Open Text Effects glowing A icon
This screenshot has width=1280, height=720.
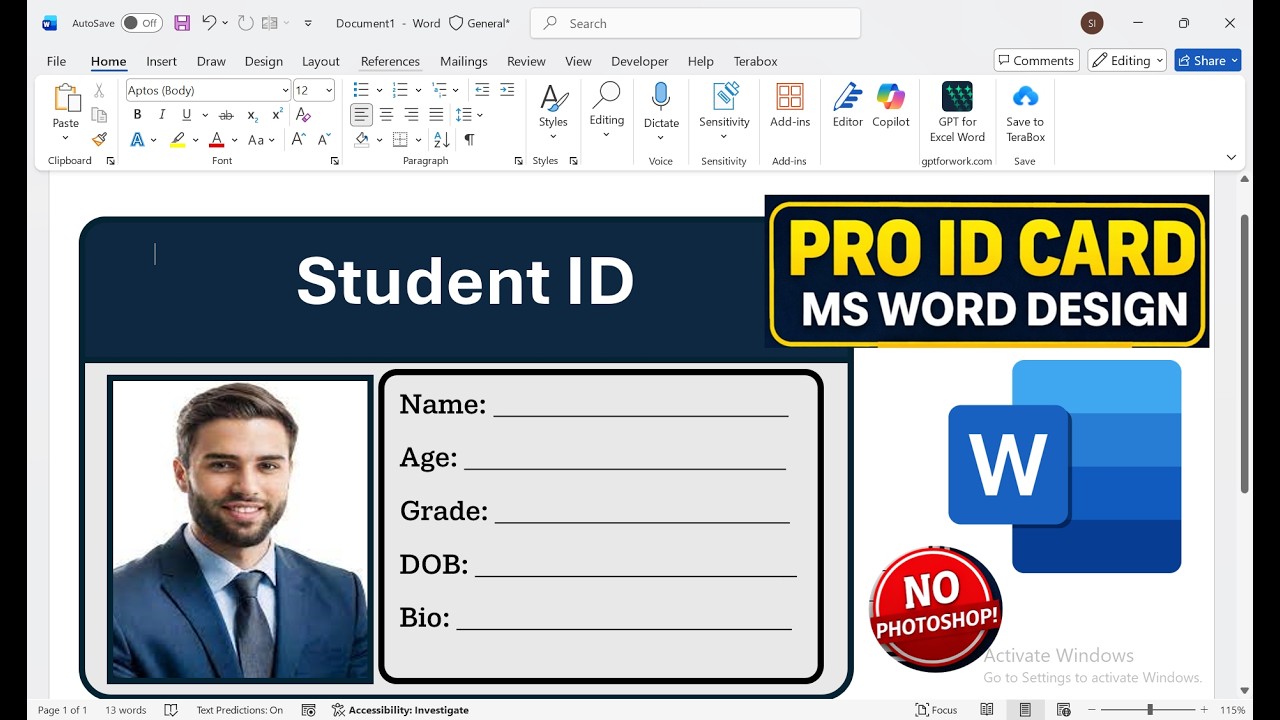click(x=137, y=140)
